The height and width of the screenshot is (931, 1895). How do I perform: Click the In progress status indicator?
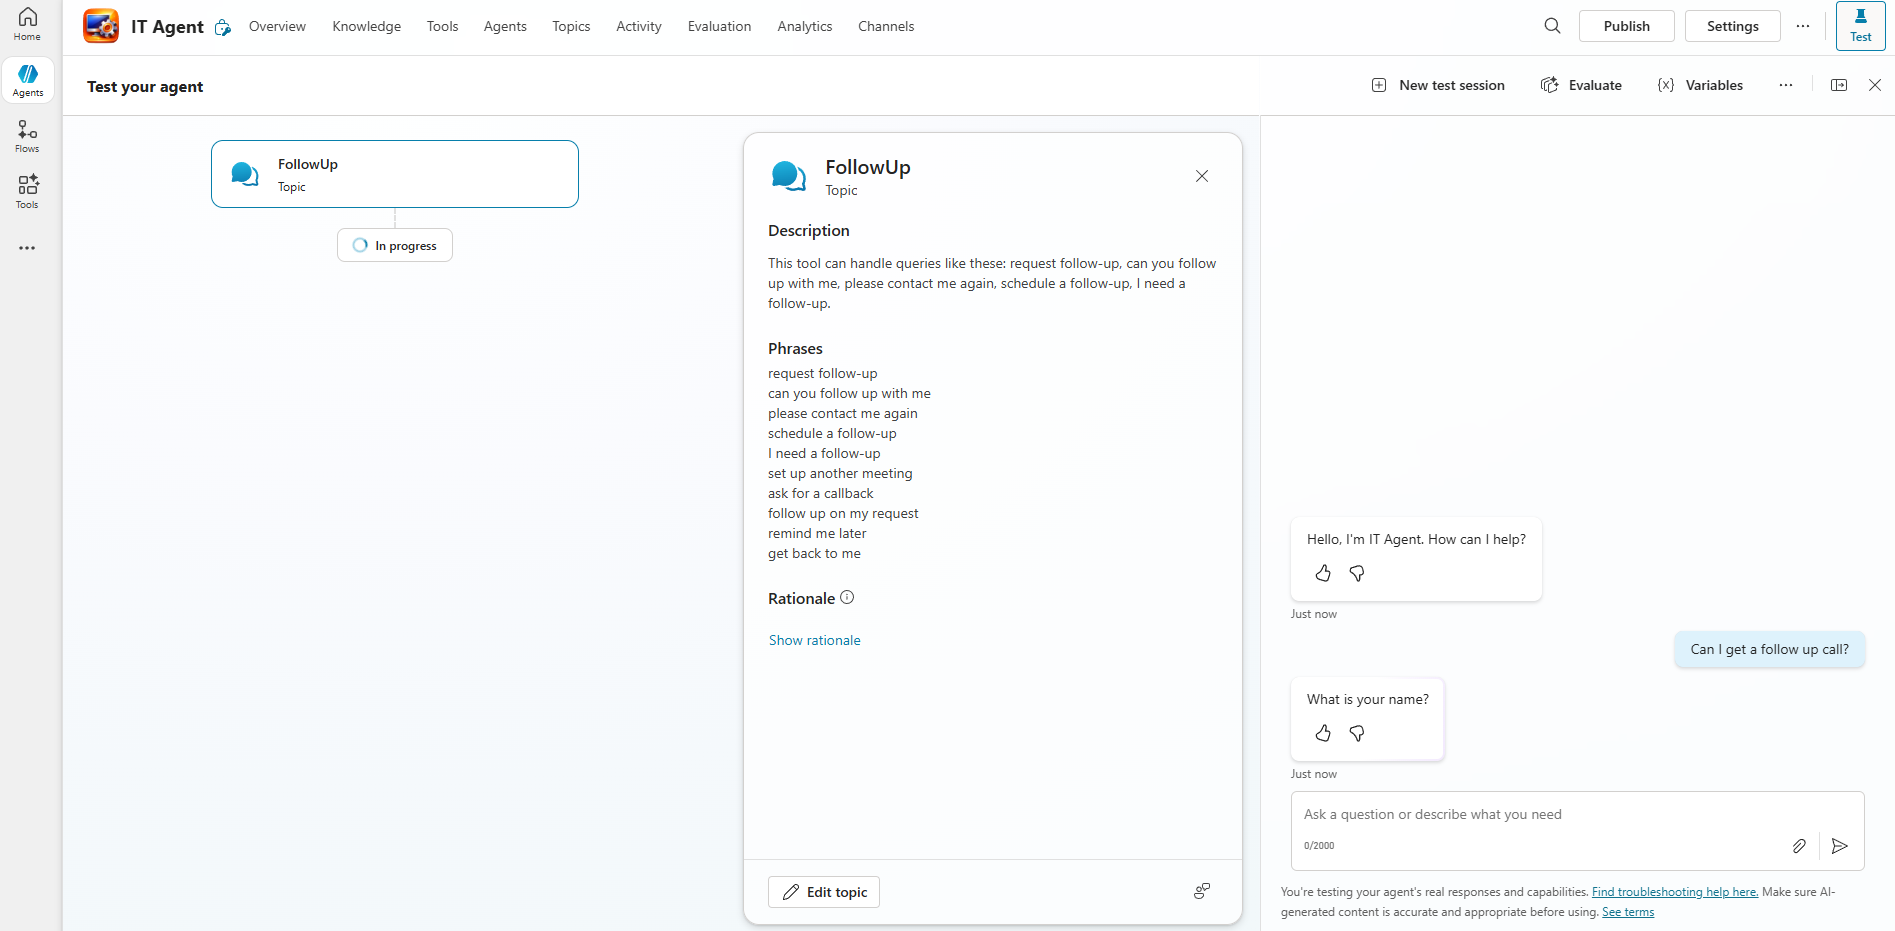click(x=395, y=245)
